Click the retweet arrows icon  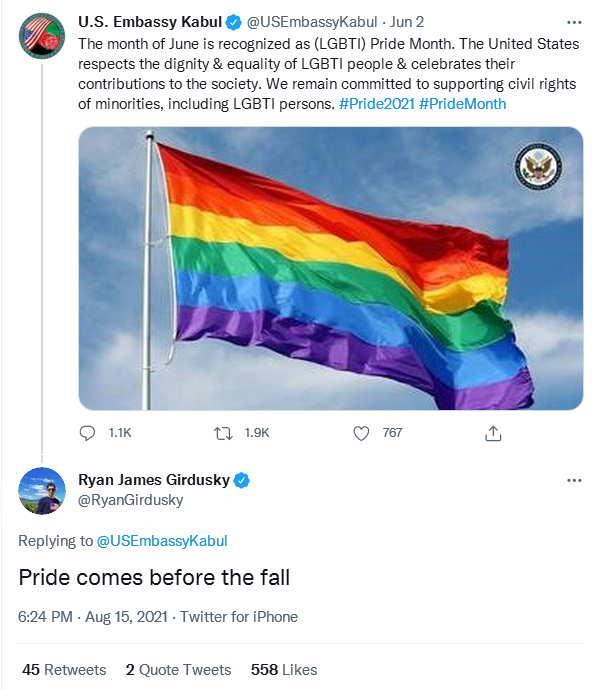point(225,433)
